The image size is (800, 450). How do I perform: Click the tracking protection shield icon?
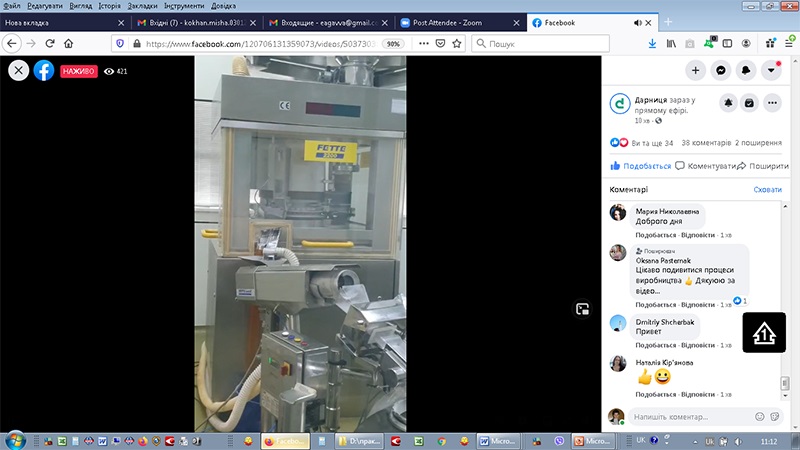[x=120, y=43]
